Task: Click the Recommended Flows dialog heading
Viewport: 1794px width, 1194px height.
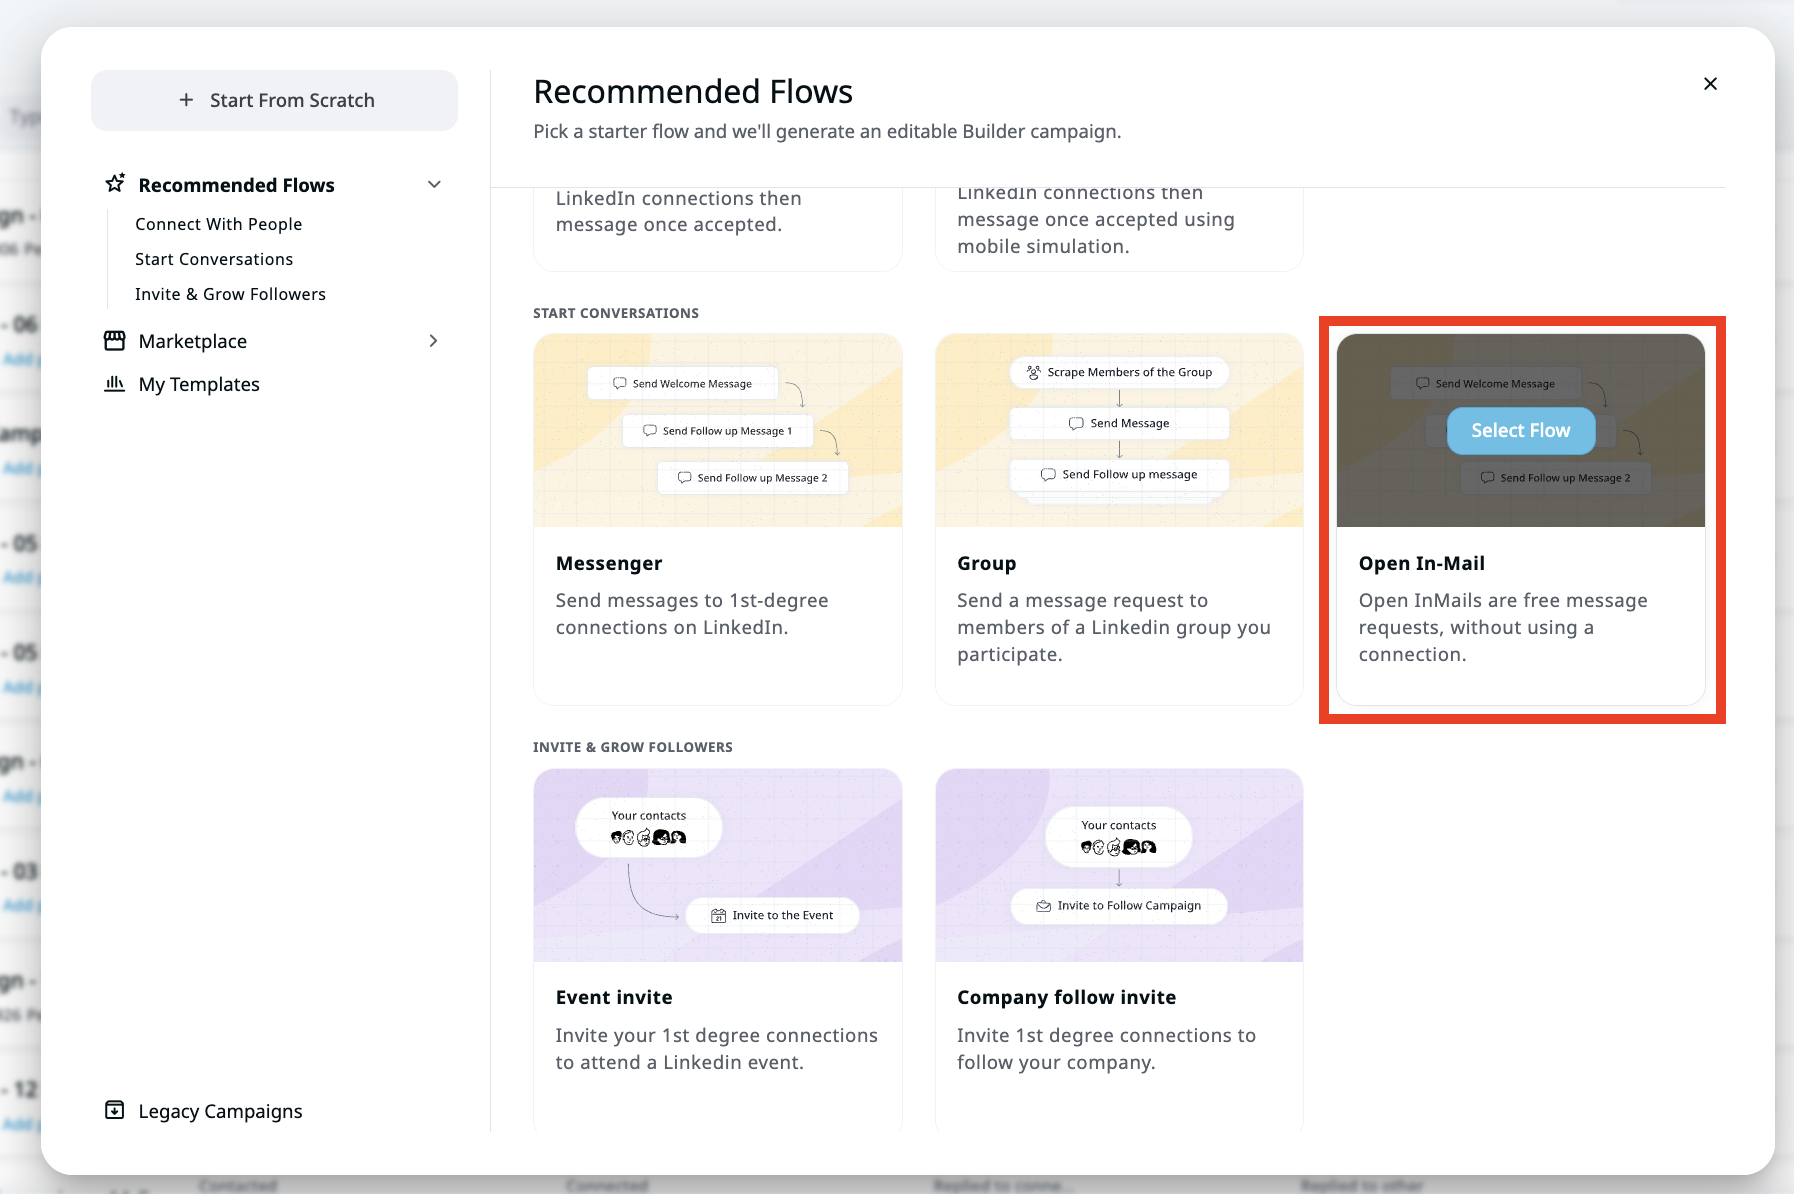Action: pos(693,92)
